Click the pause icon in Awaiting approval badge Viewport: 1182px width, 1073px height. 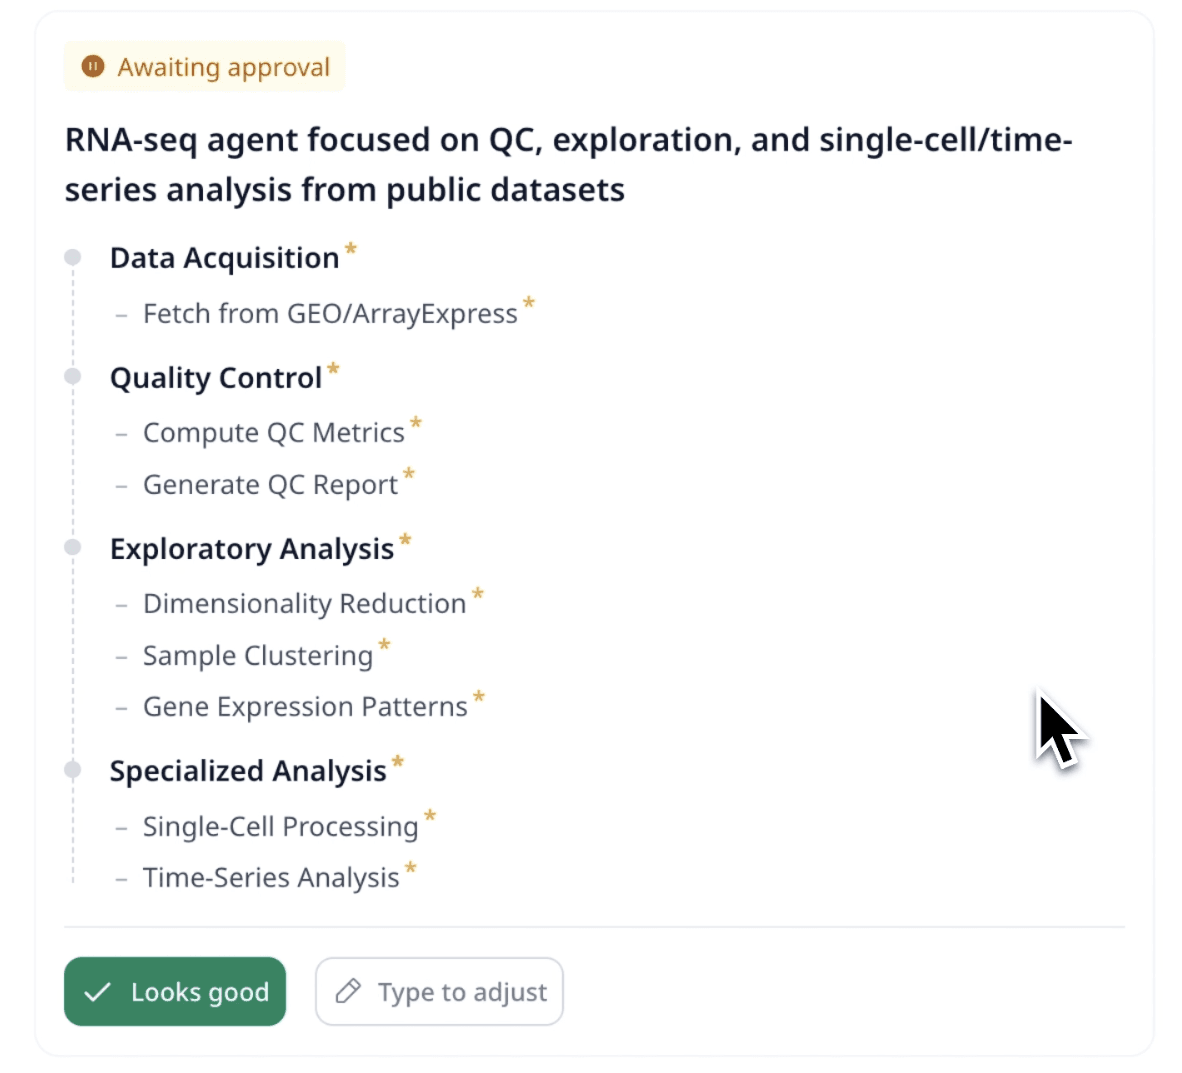tap(93, 67)
